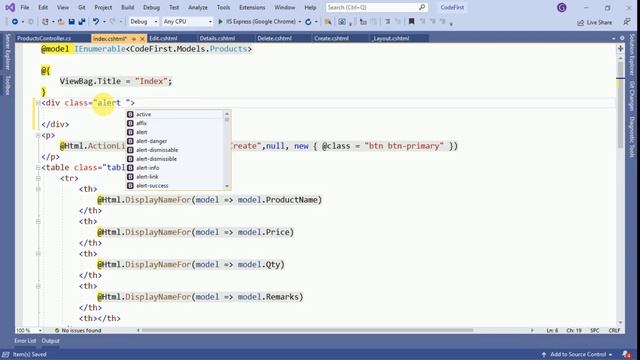Switch to the ProductsController.cs tab

click(44, 38)
